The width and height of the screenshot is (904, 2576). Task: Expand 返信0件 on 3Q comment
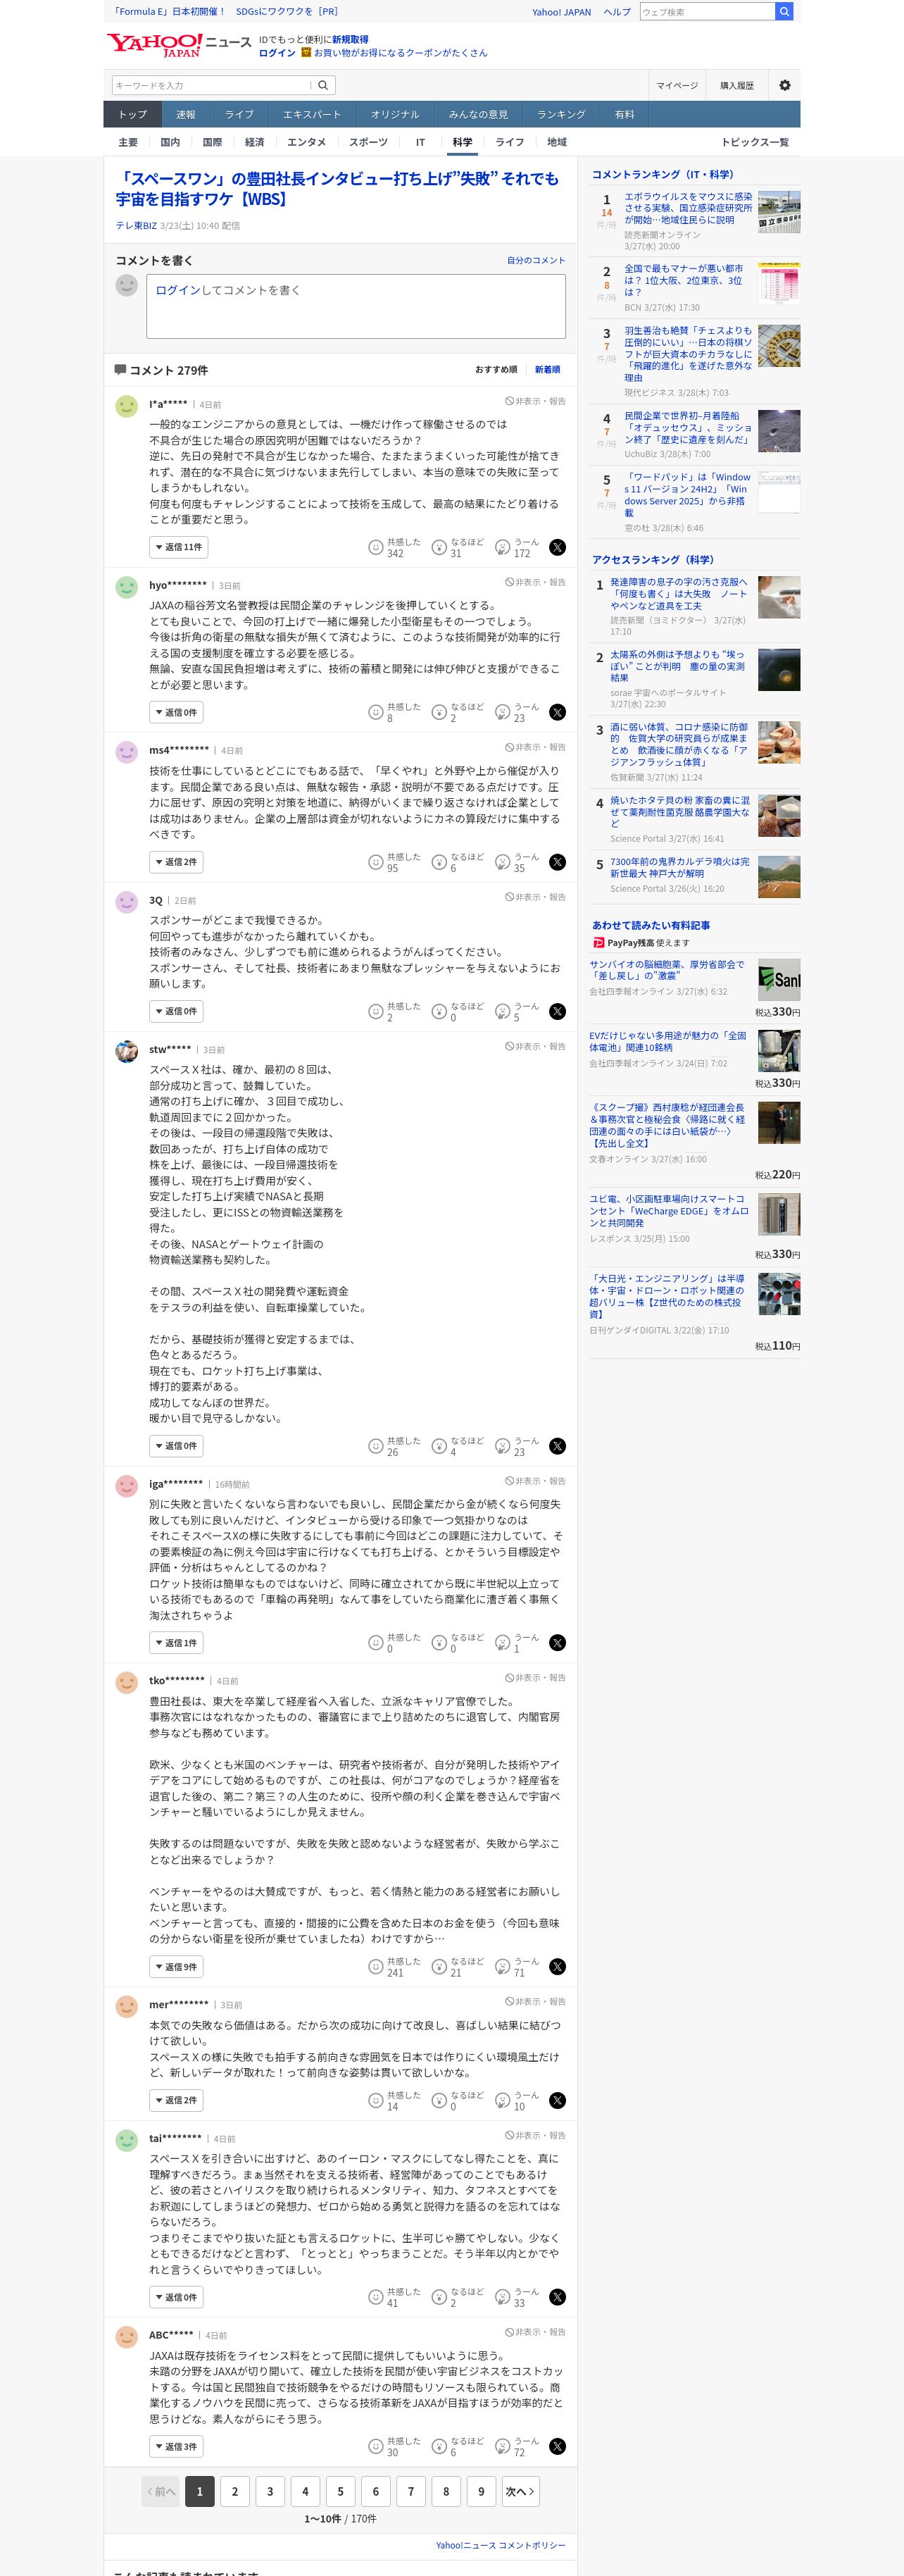click(176, 1011)
